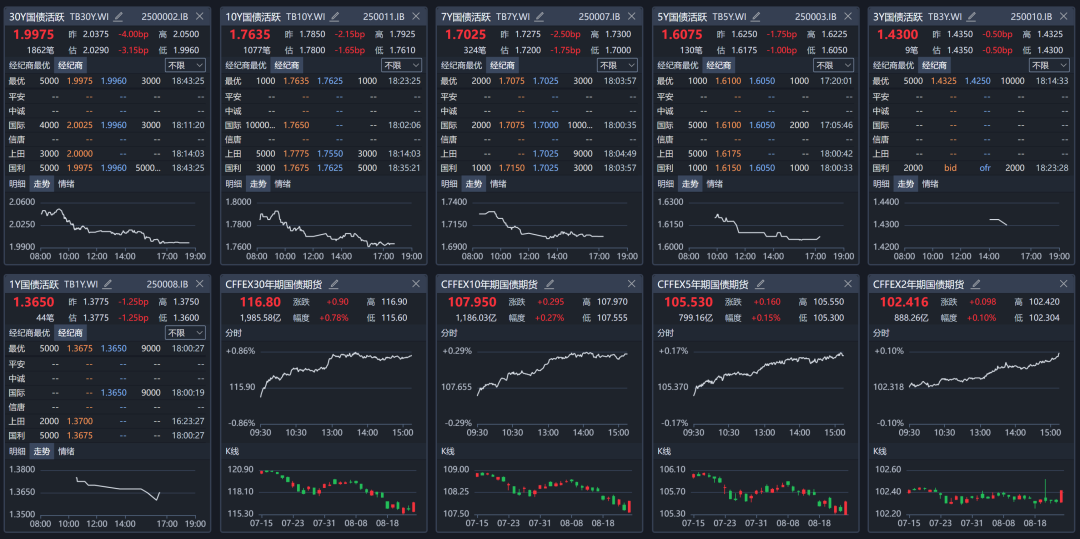Edit the 5Y国债活跃 panel via pencil icon
The height and width of the screenshot is (539, 1080).
[x=756, y=16]
